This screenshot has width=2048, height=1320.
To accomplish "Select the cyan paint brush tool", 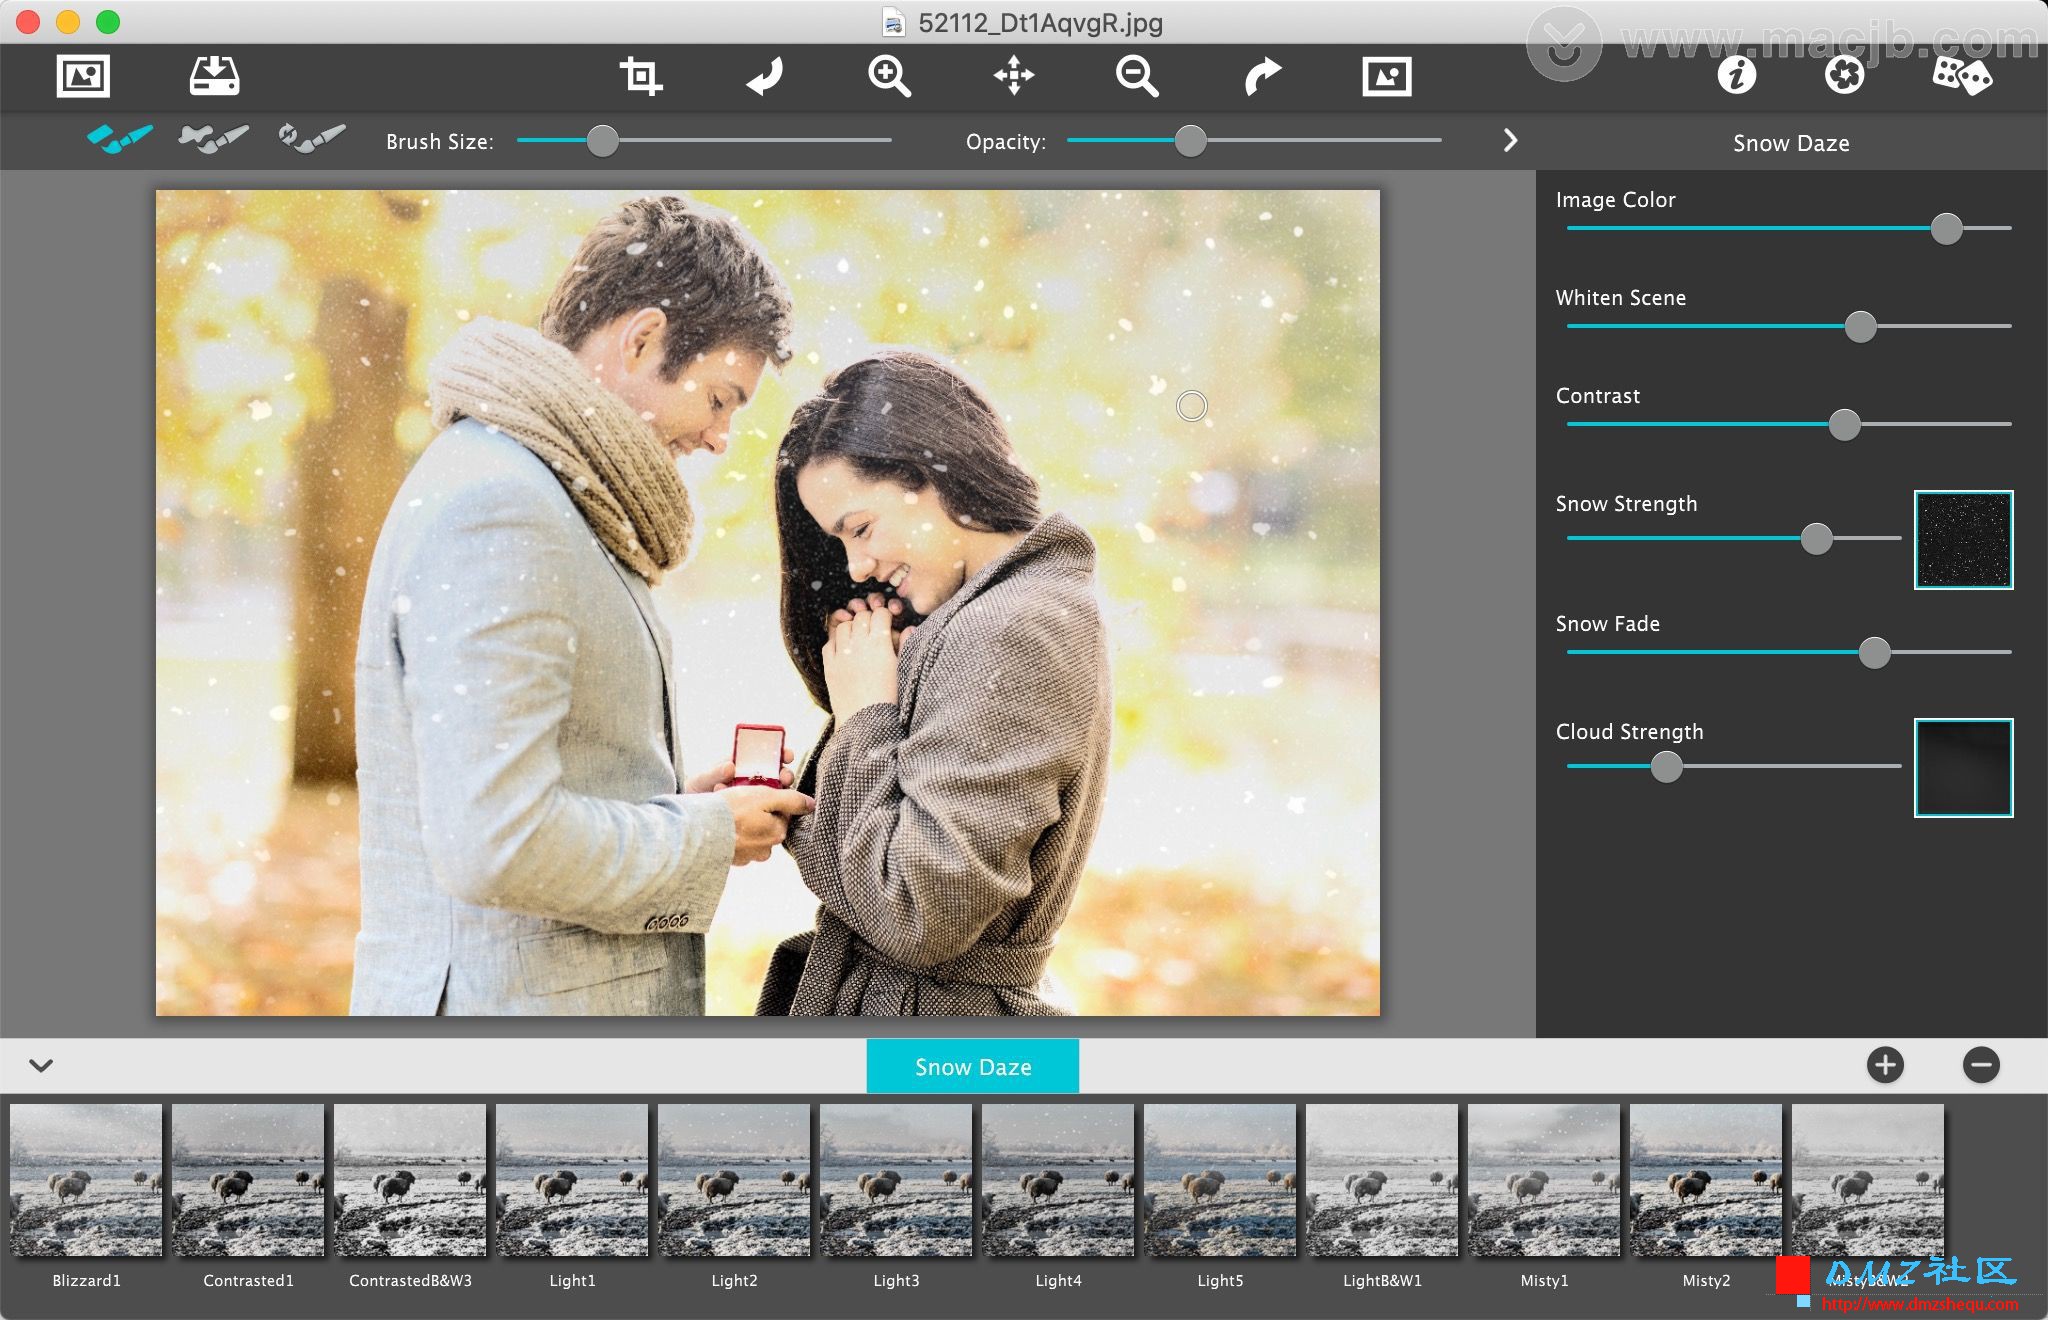I will (x=120, y=138).
